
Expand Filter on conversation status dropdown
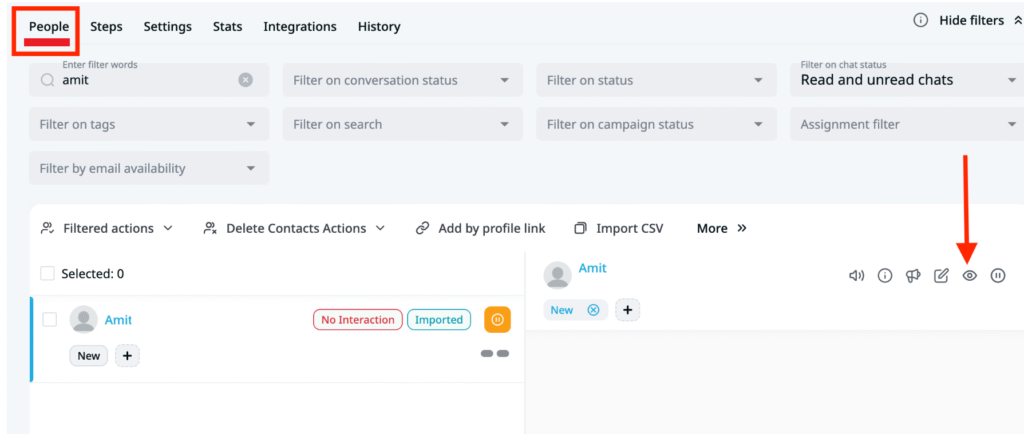pyautogui.click(x=402, y=80)
